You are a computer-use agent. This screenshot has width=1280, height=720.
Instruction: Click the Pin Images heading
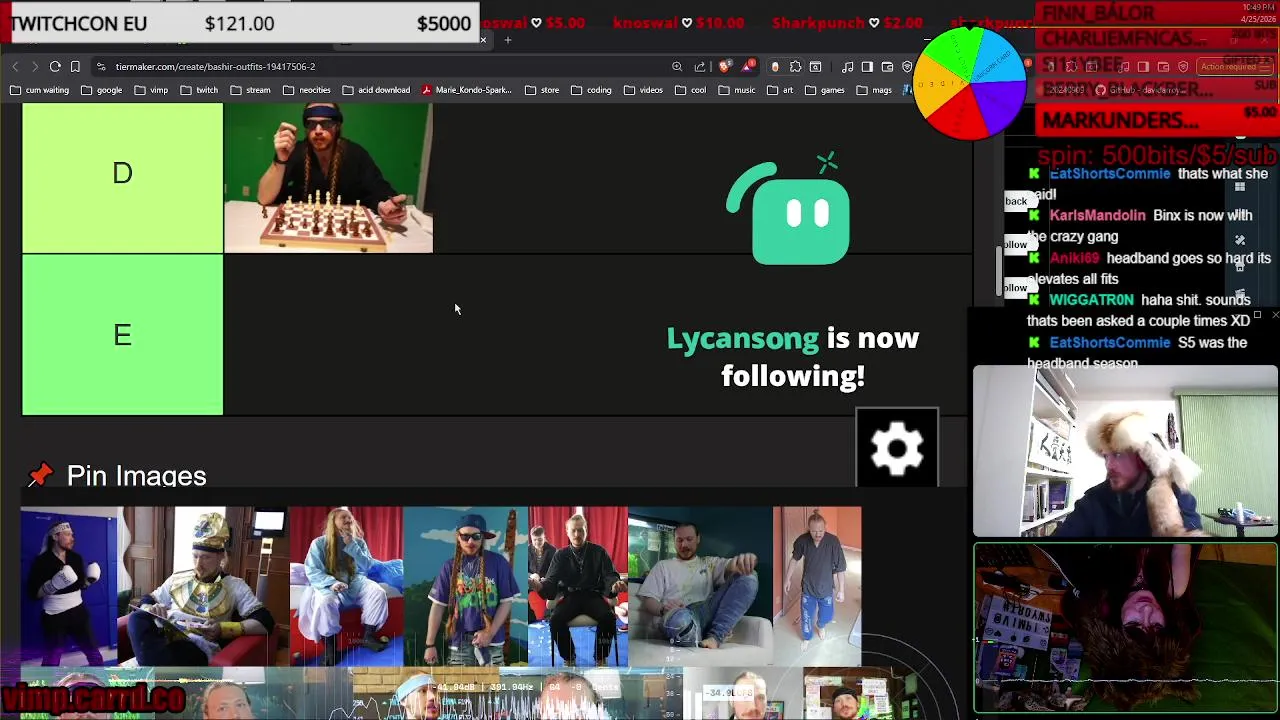click(136, 476)
